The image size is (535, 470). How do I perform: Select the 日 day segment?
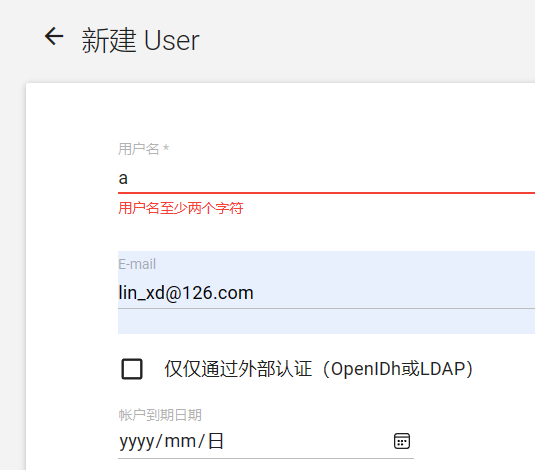(x=216, y=441)
